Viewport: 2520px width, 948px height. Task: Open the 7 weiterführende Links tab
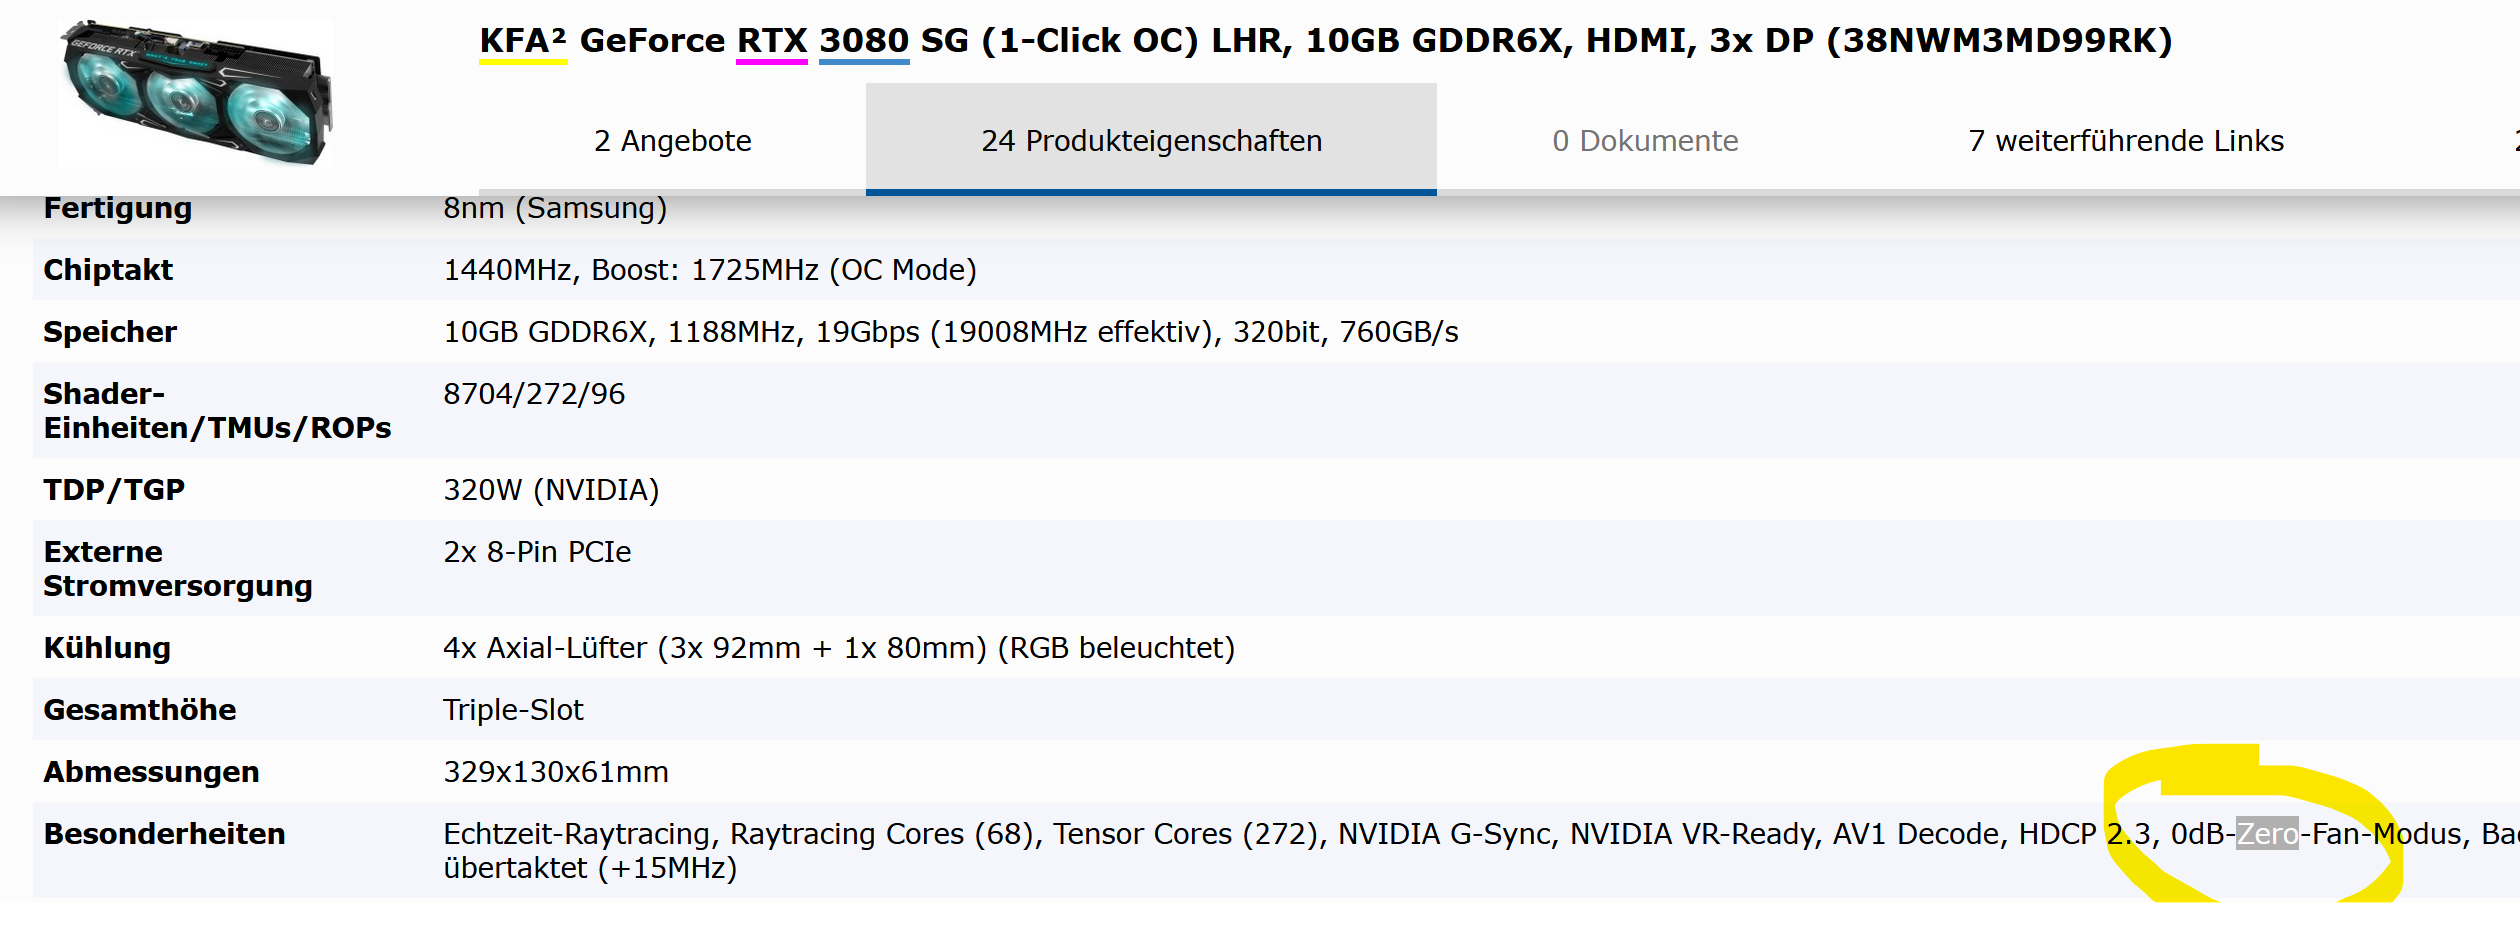click(2126, 141)
